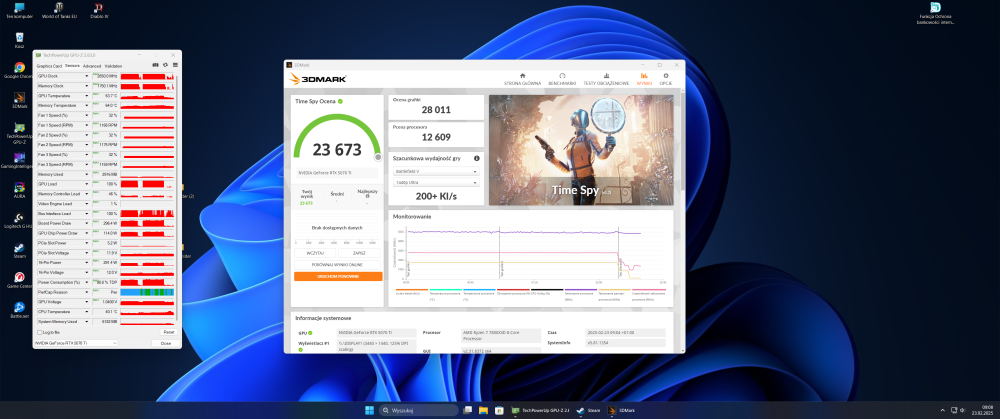Click Time Spy benchmark thumbnail image
1000x419 pixels.
click(581, 150)
